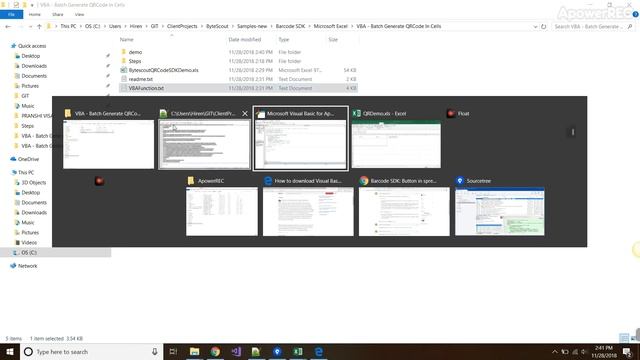The width and height of the screenshot is (640, 360).
Task: Open the Home ribbon tab
Action: (x=35, y=14)
